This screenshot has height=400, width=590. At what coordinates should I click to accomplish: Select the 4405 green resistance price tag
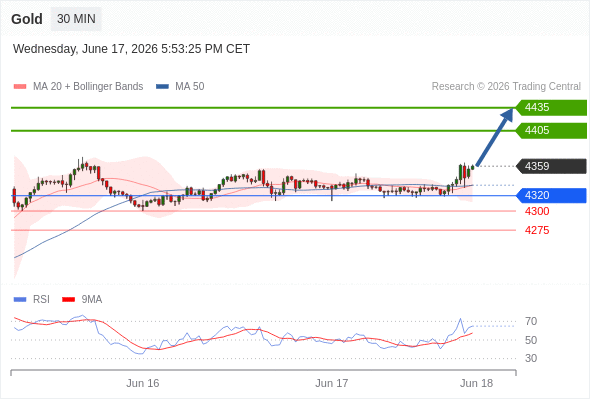pyautogui.click(x=551, y=131)
